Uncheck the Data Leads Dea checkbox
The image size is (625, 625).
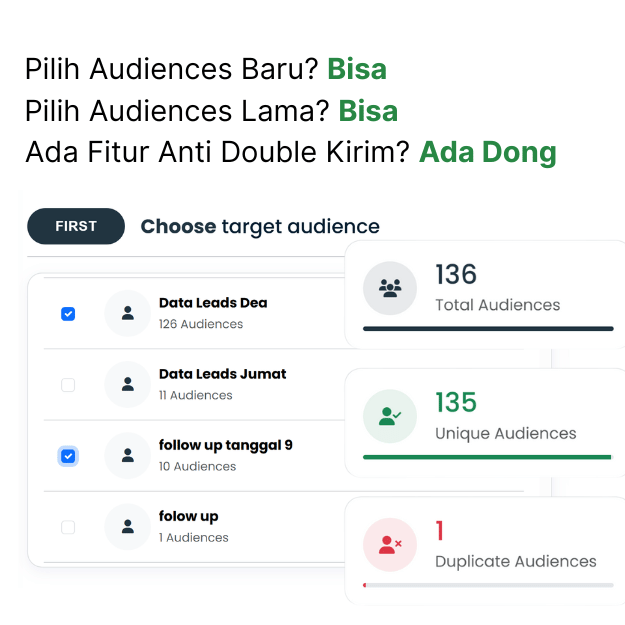click(68, 314)
